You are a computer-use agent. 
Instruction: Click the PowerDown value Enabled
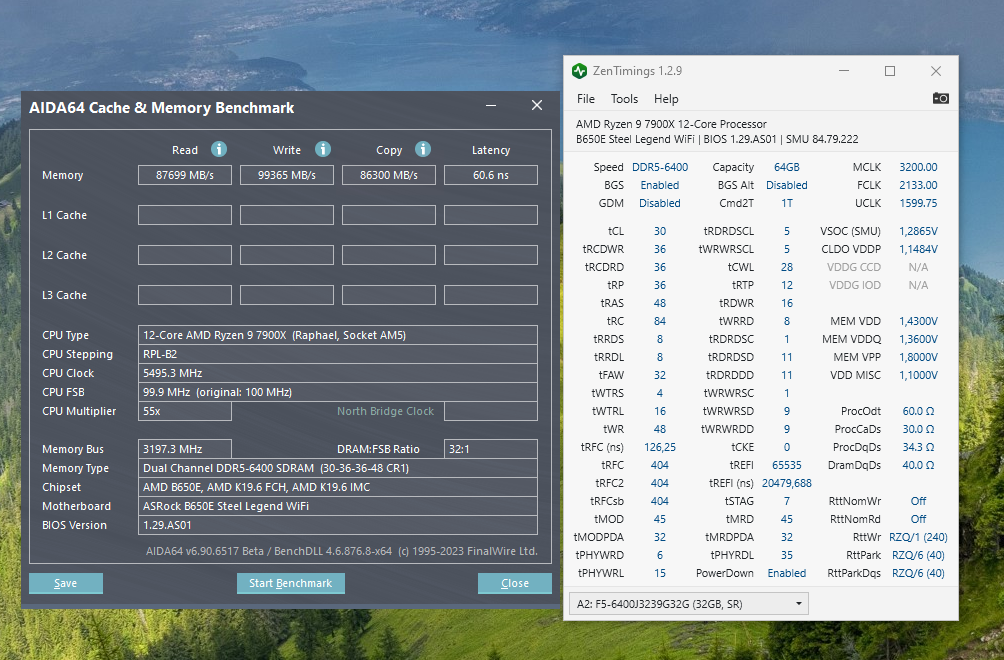[x=787, y=573]
